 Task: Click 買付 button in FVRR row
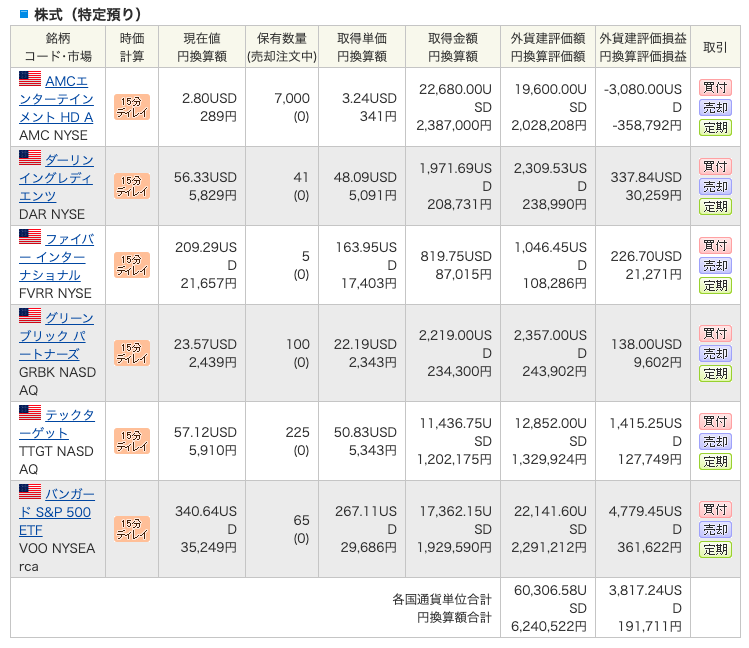pos(715,245)
